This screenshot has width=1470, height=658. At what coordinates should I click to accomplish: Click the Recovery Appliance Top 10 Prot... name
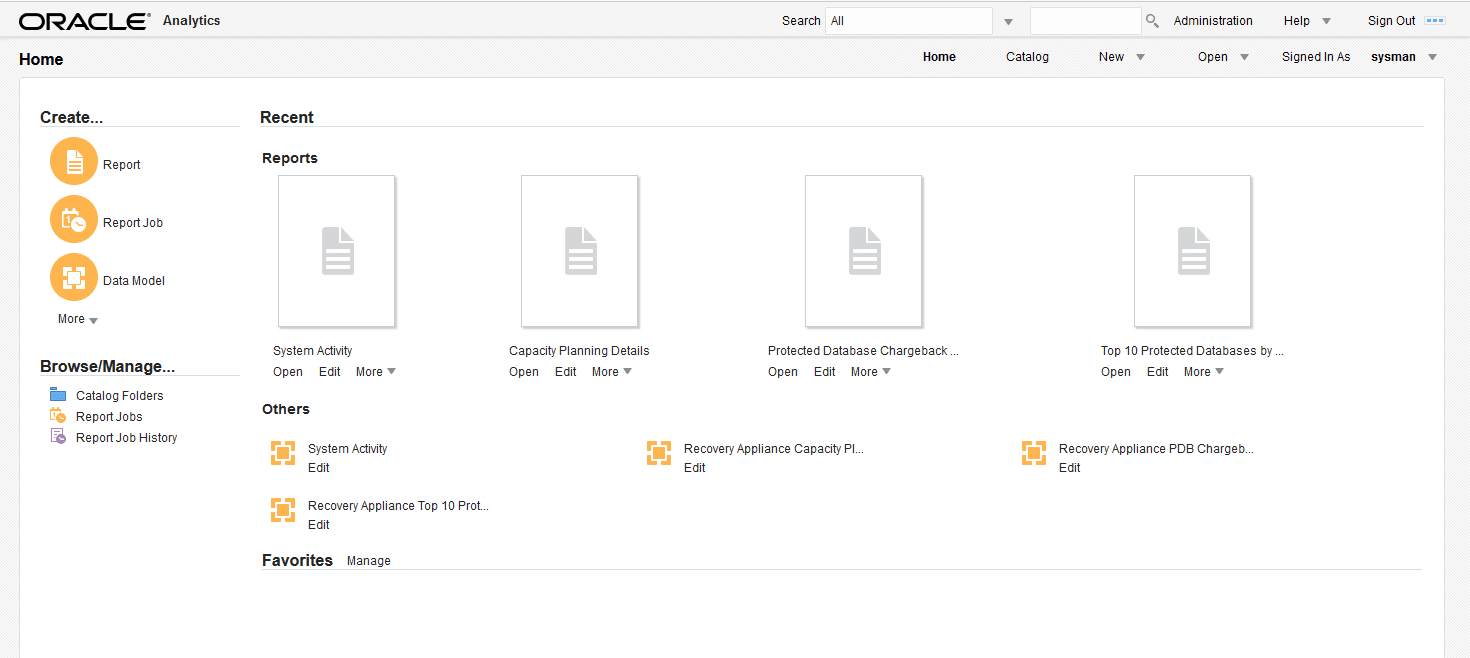[x=398, y=506]
